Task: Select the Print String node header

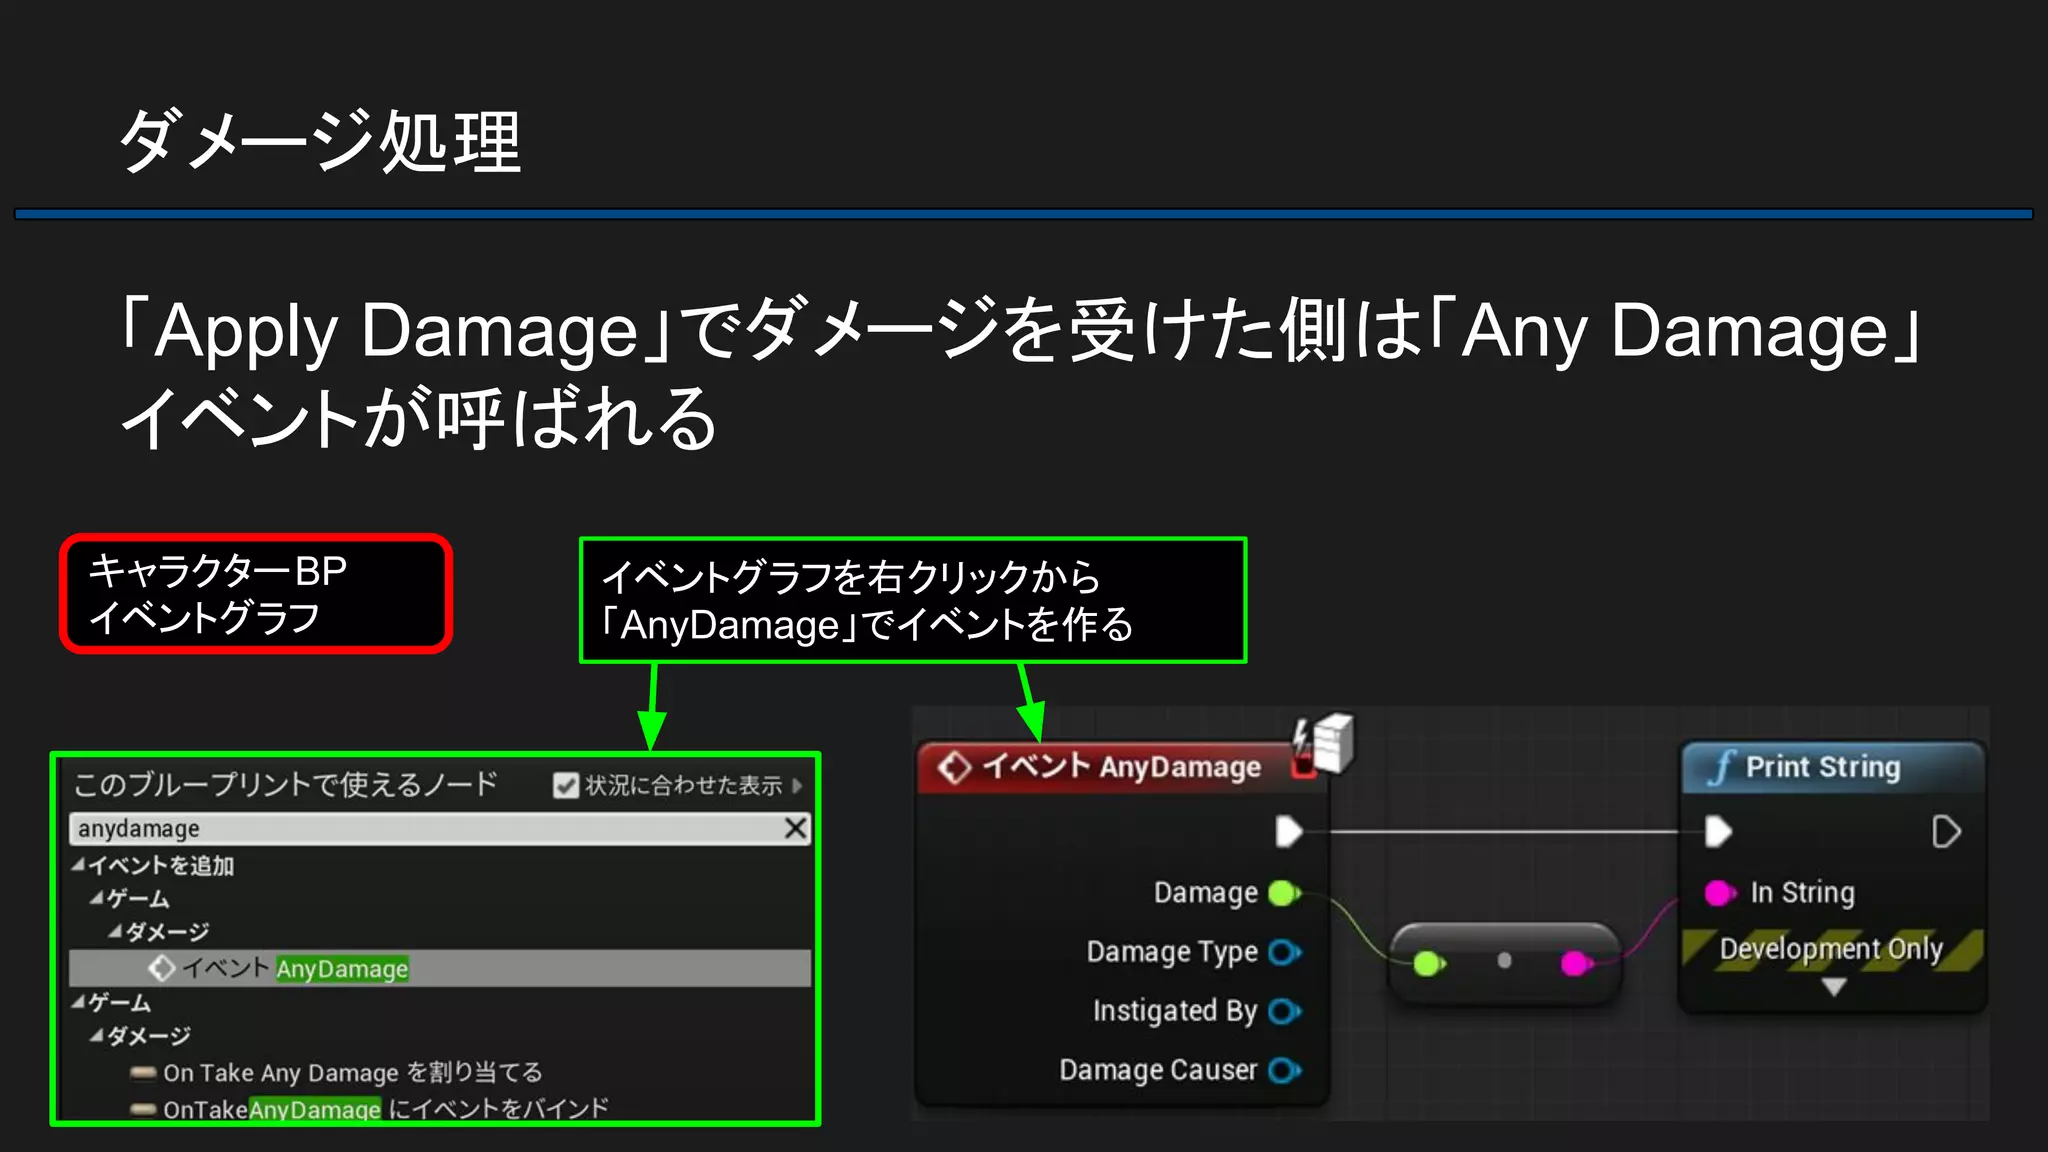Action: [x=1832, y=767]
